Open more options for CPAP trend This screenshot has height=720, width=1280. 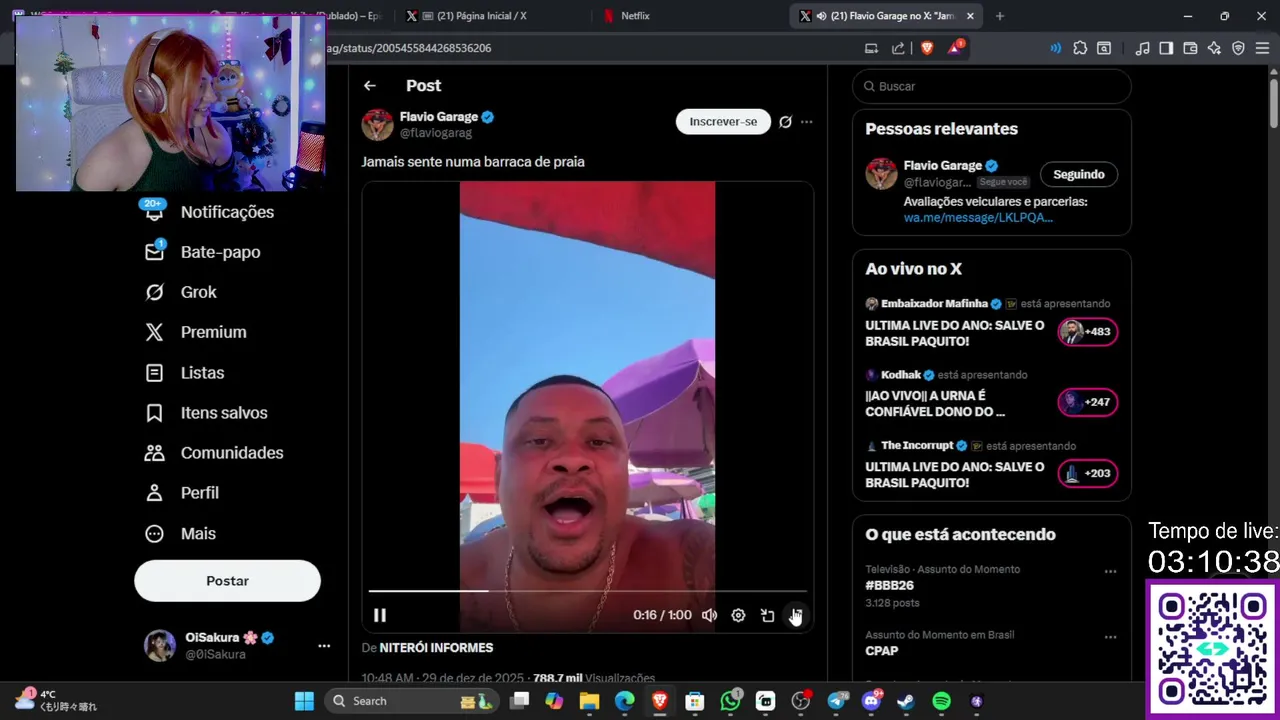[x=1110, y=637]
